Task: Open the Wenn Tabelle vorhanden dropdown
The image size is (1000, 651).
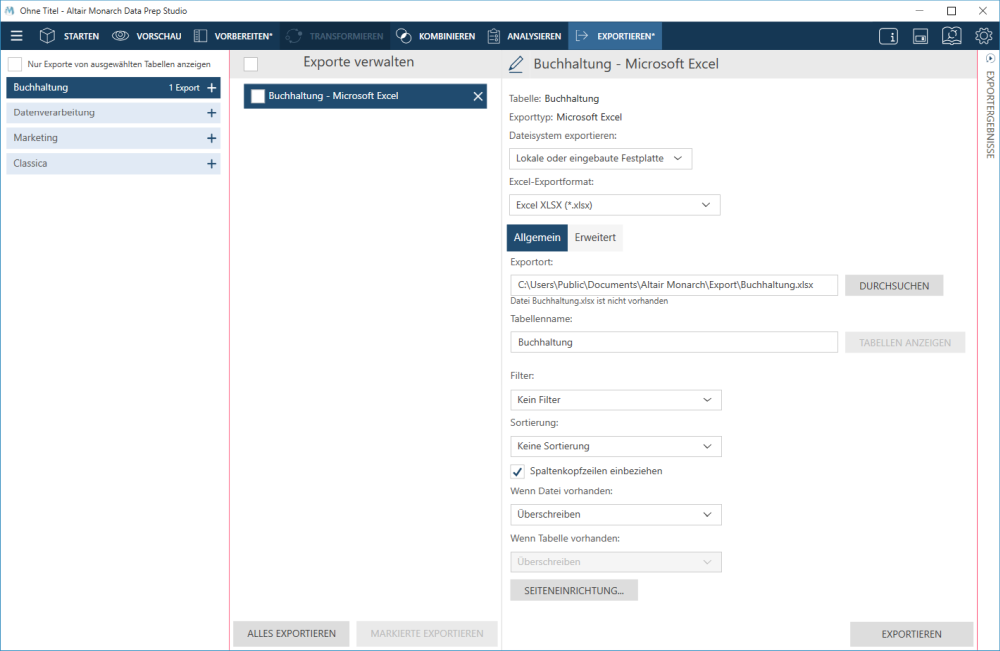Action: pyautogui.click(x=616, y=562)
